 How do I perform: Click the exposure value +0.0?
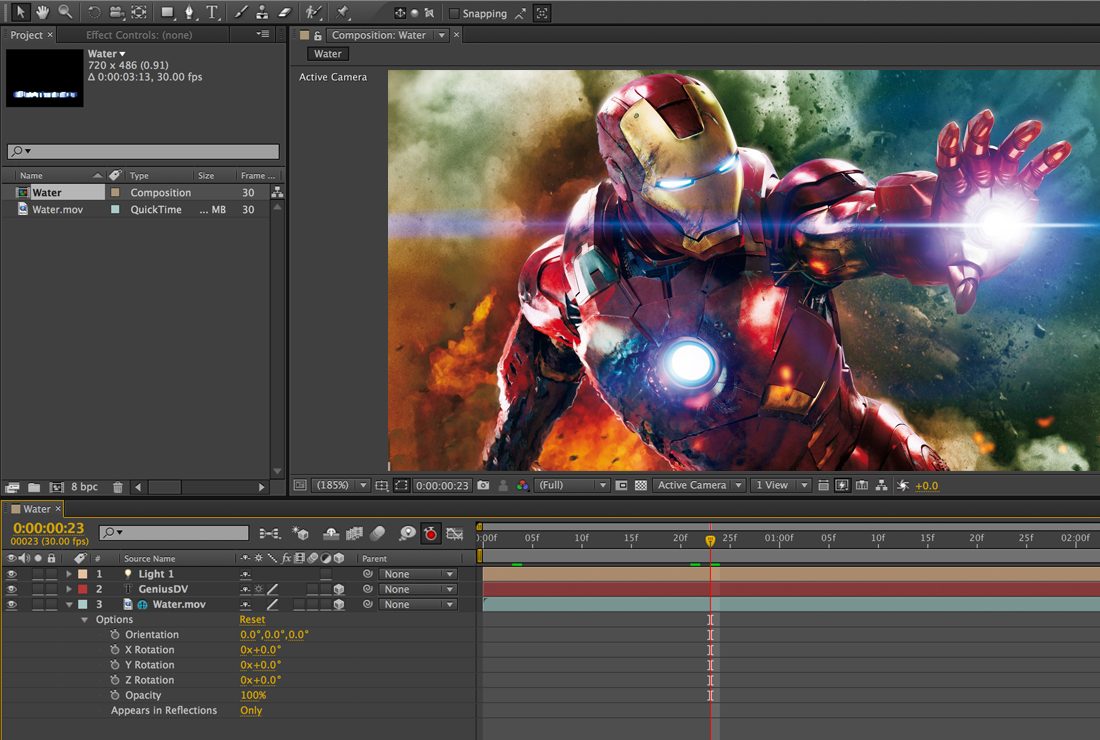click(x=927, y=485)
